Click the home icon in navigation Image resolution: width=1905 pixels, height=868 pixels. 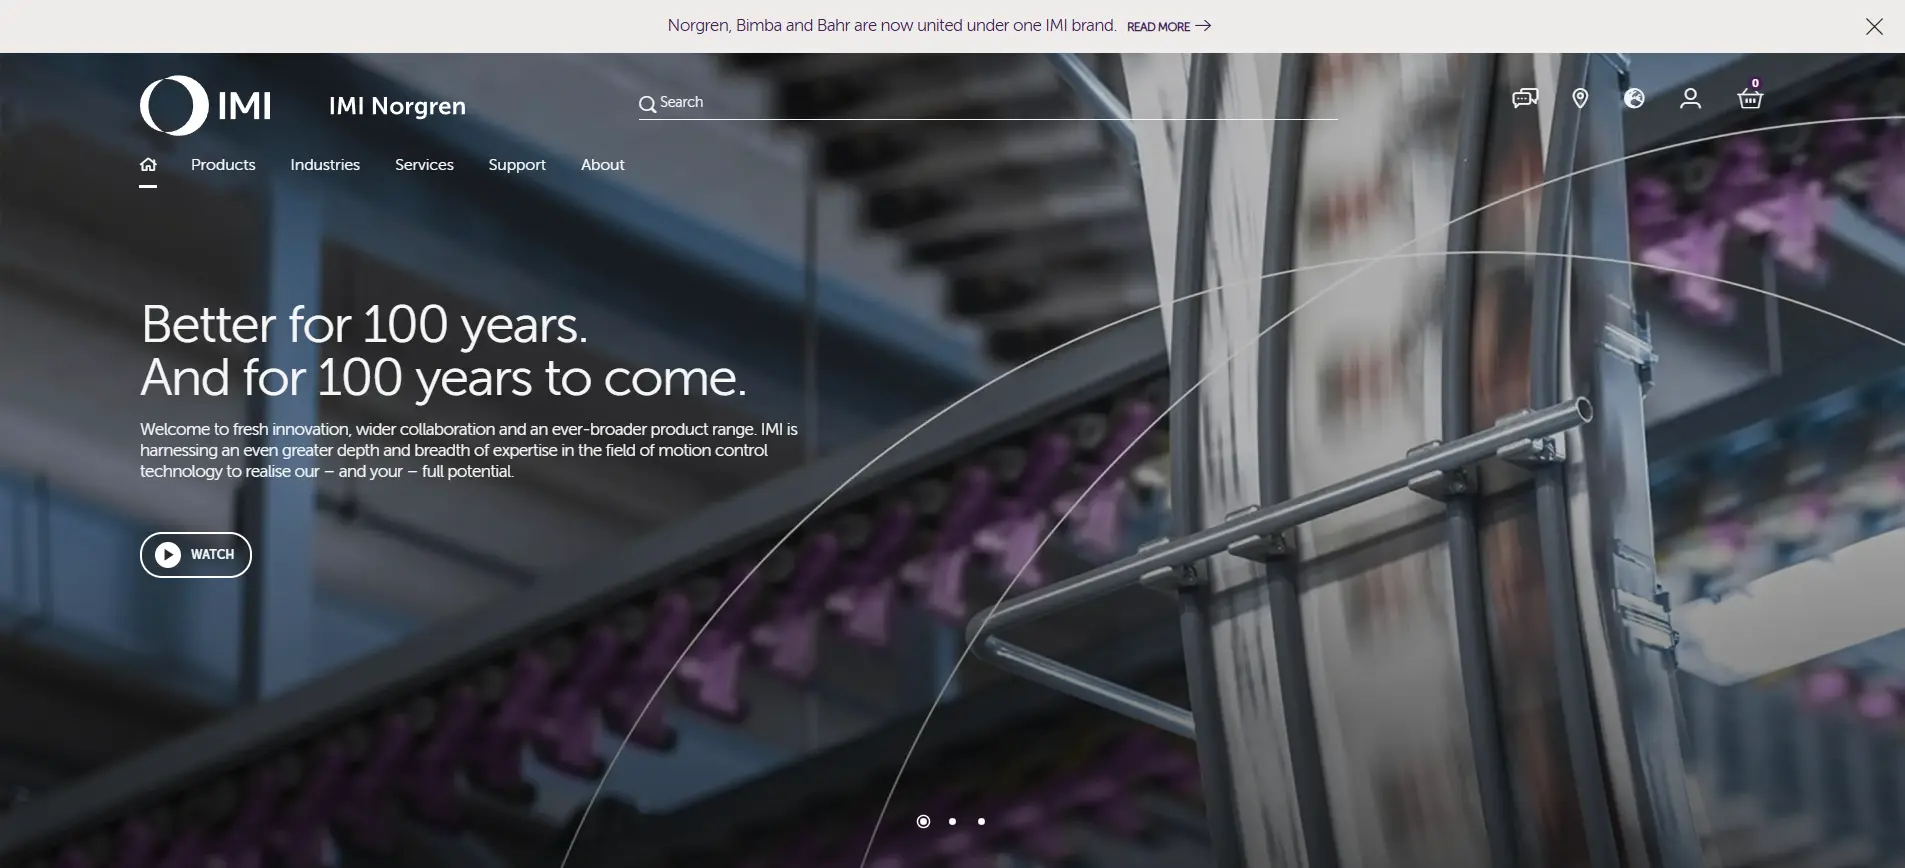click(148, 165)
